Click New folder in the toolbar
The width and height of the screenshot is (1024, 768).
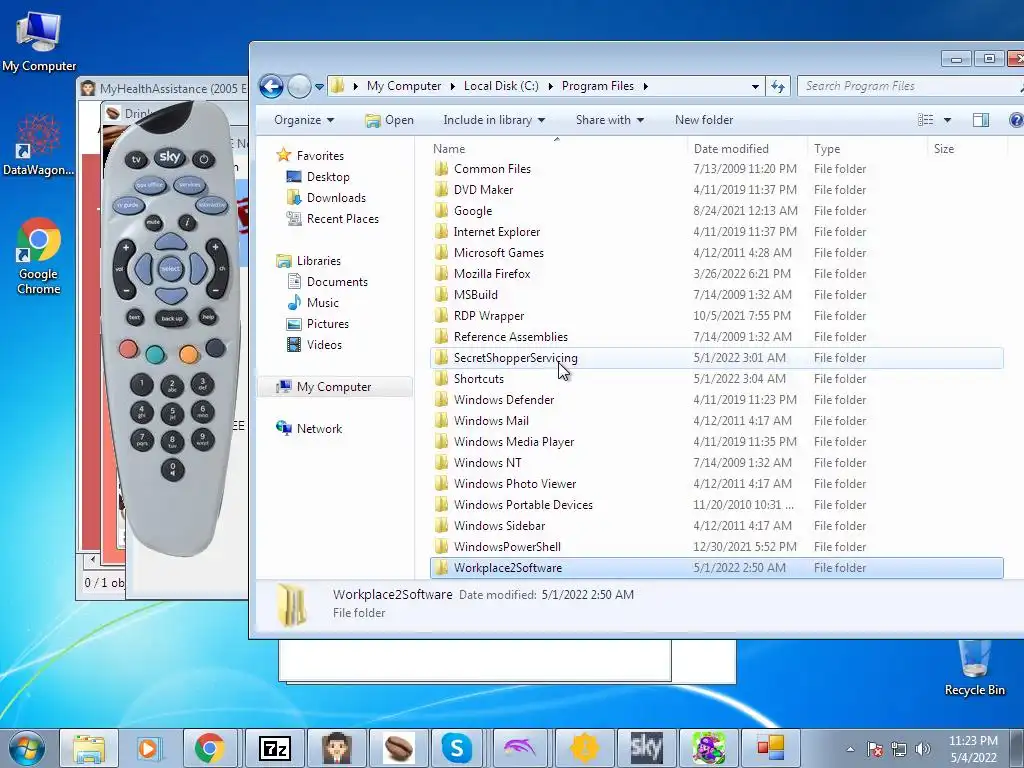pyautogui.click(x=704, y=120)
